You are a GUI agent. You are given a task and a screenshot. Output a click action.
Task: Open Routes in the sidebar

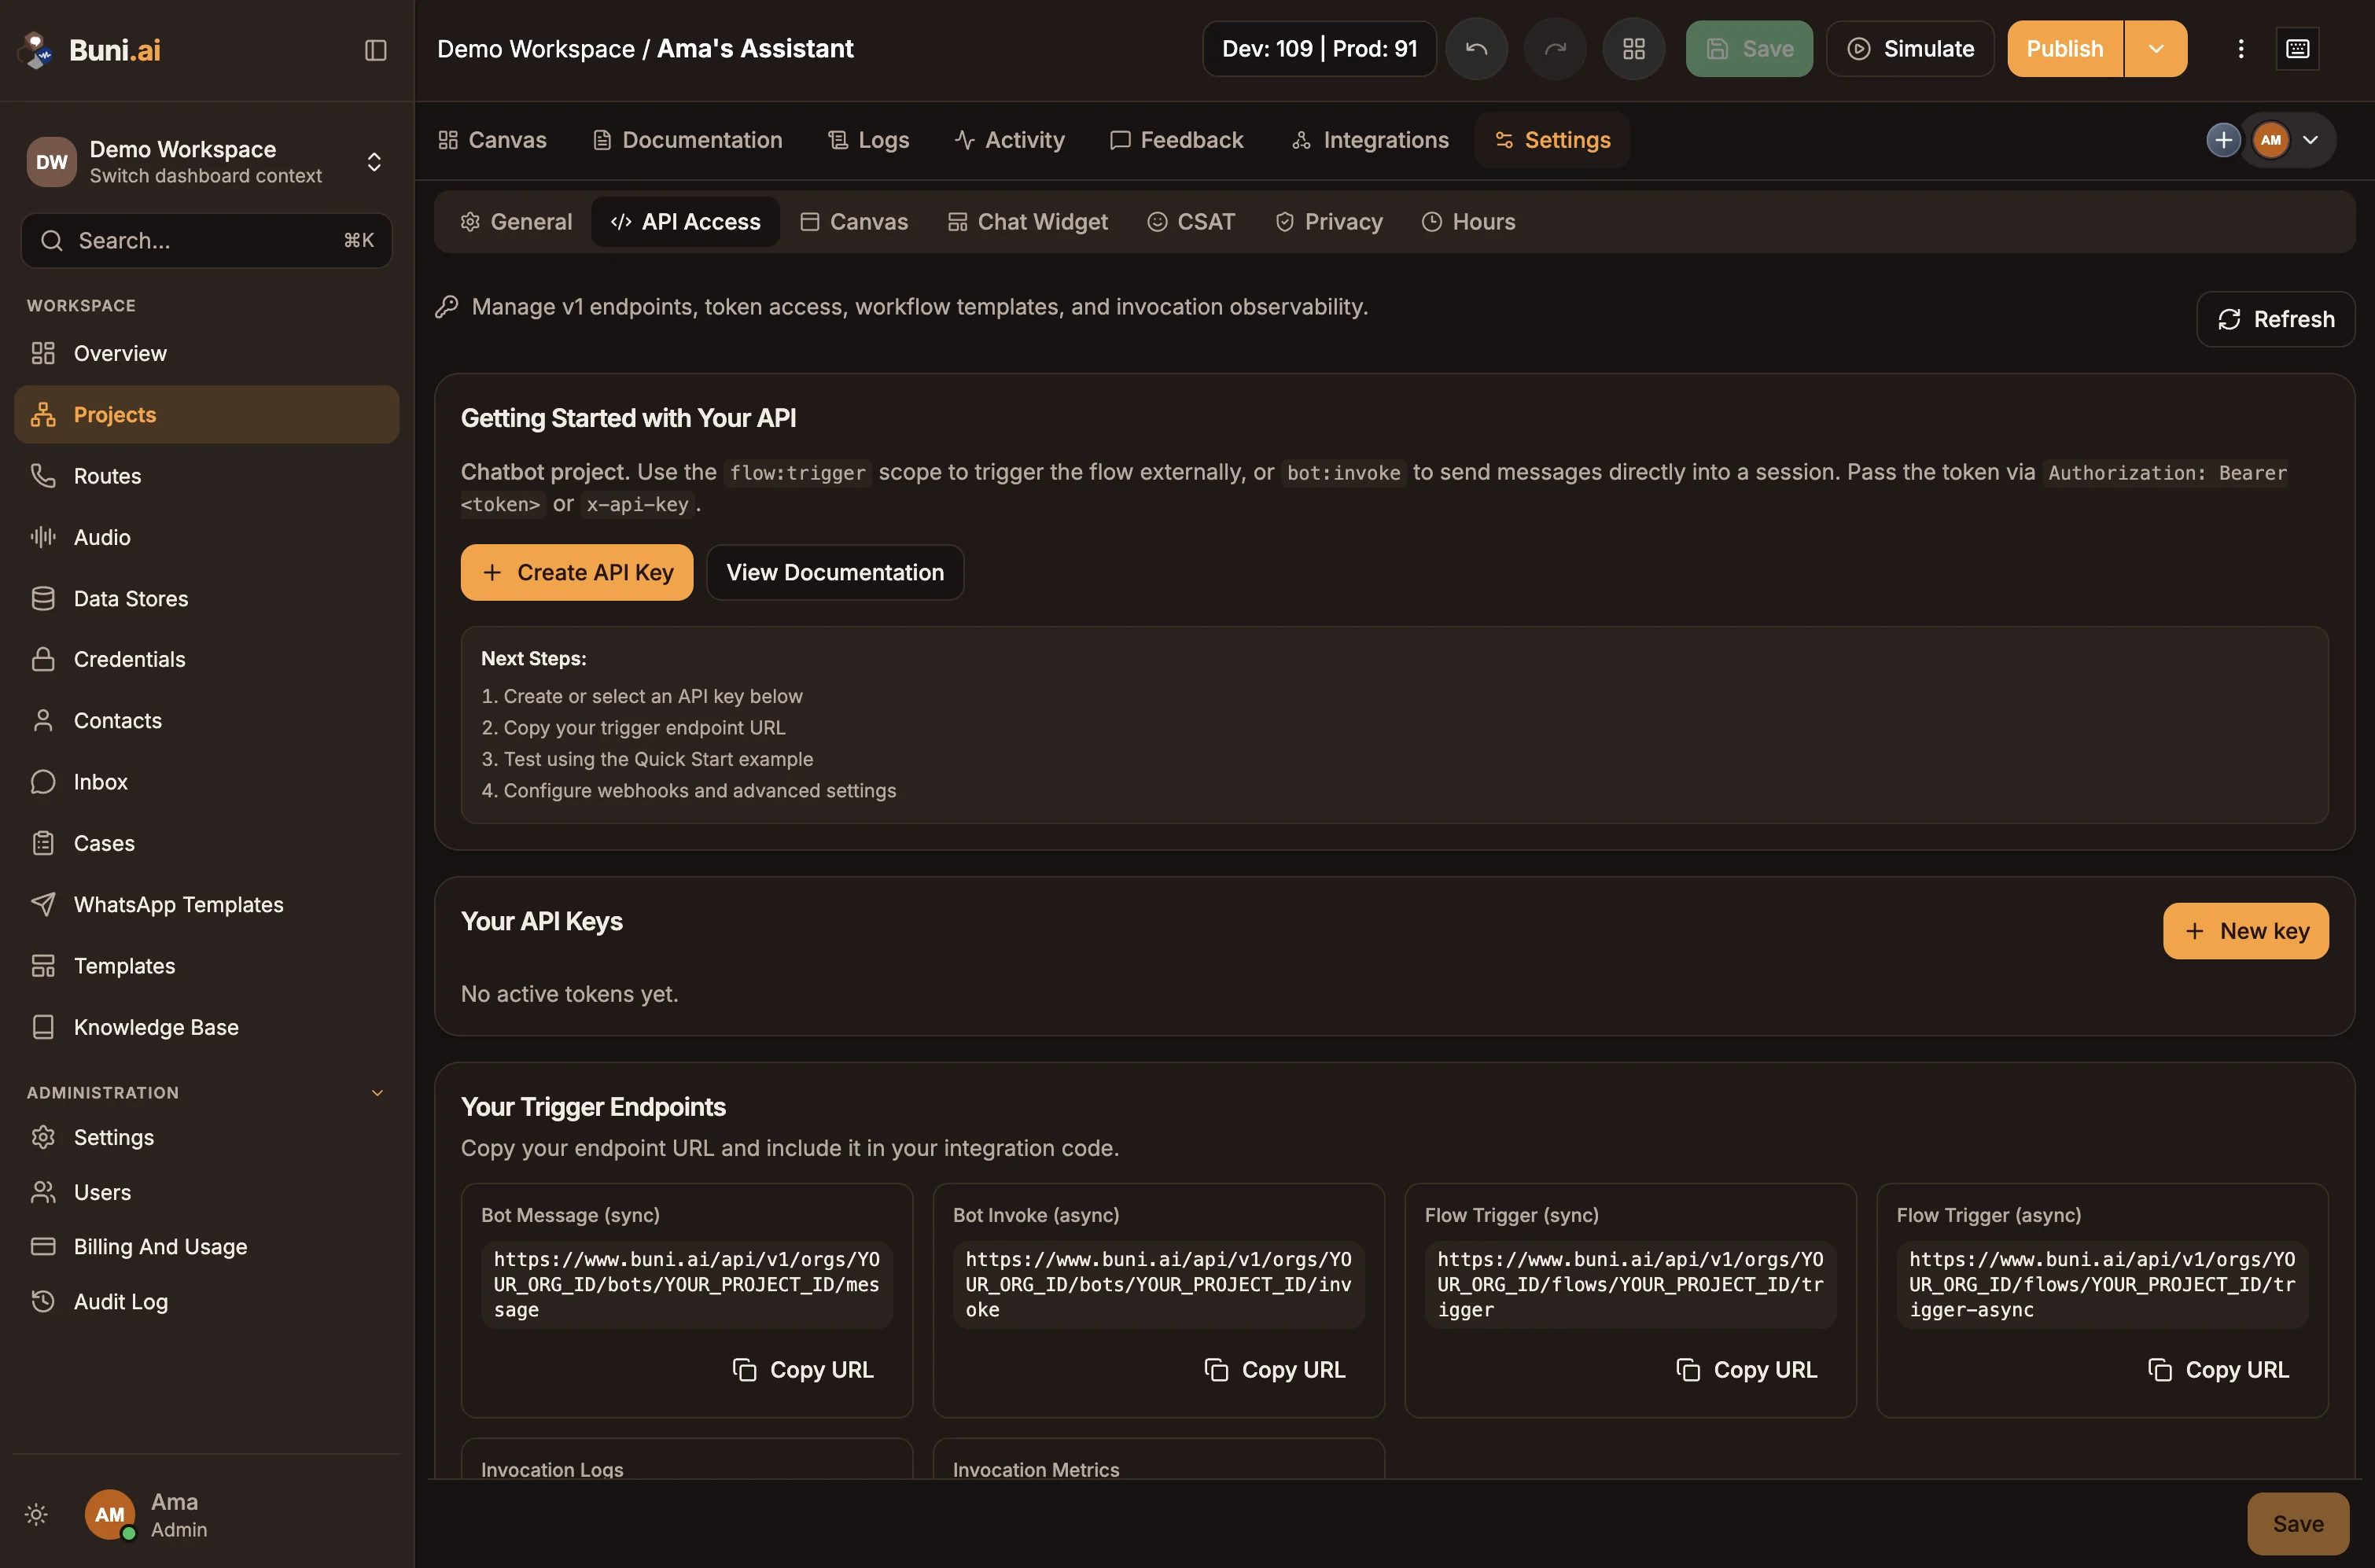coord(207,476)
